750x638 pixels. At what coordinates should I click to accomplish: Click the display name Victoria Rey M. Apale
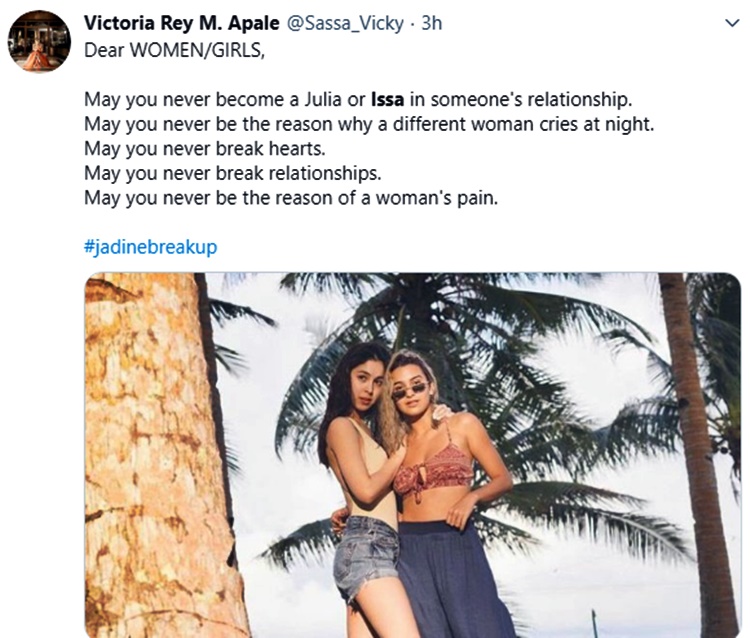tap(169, 23)
